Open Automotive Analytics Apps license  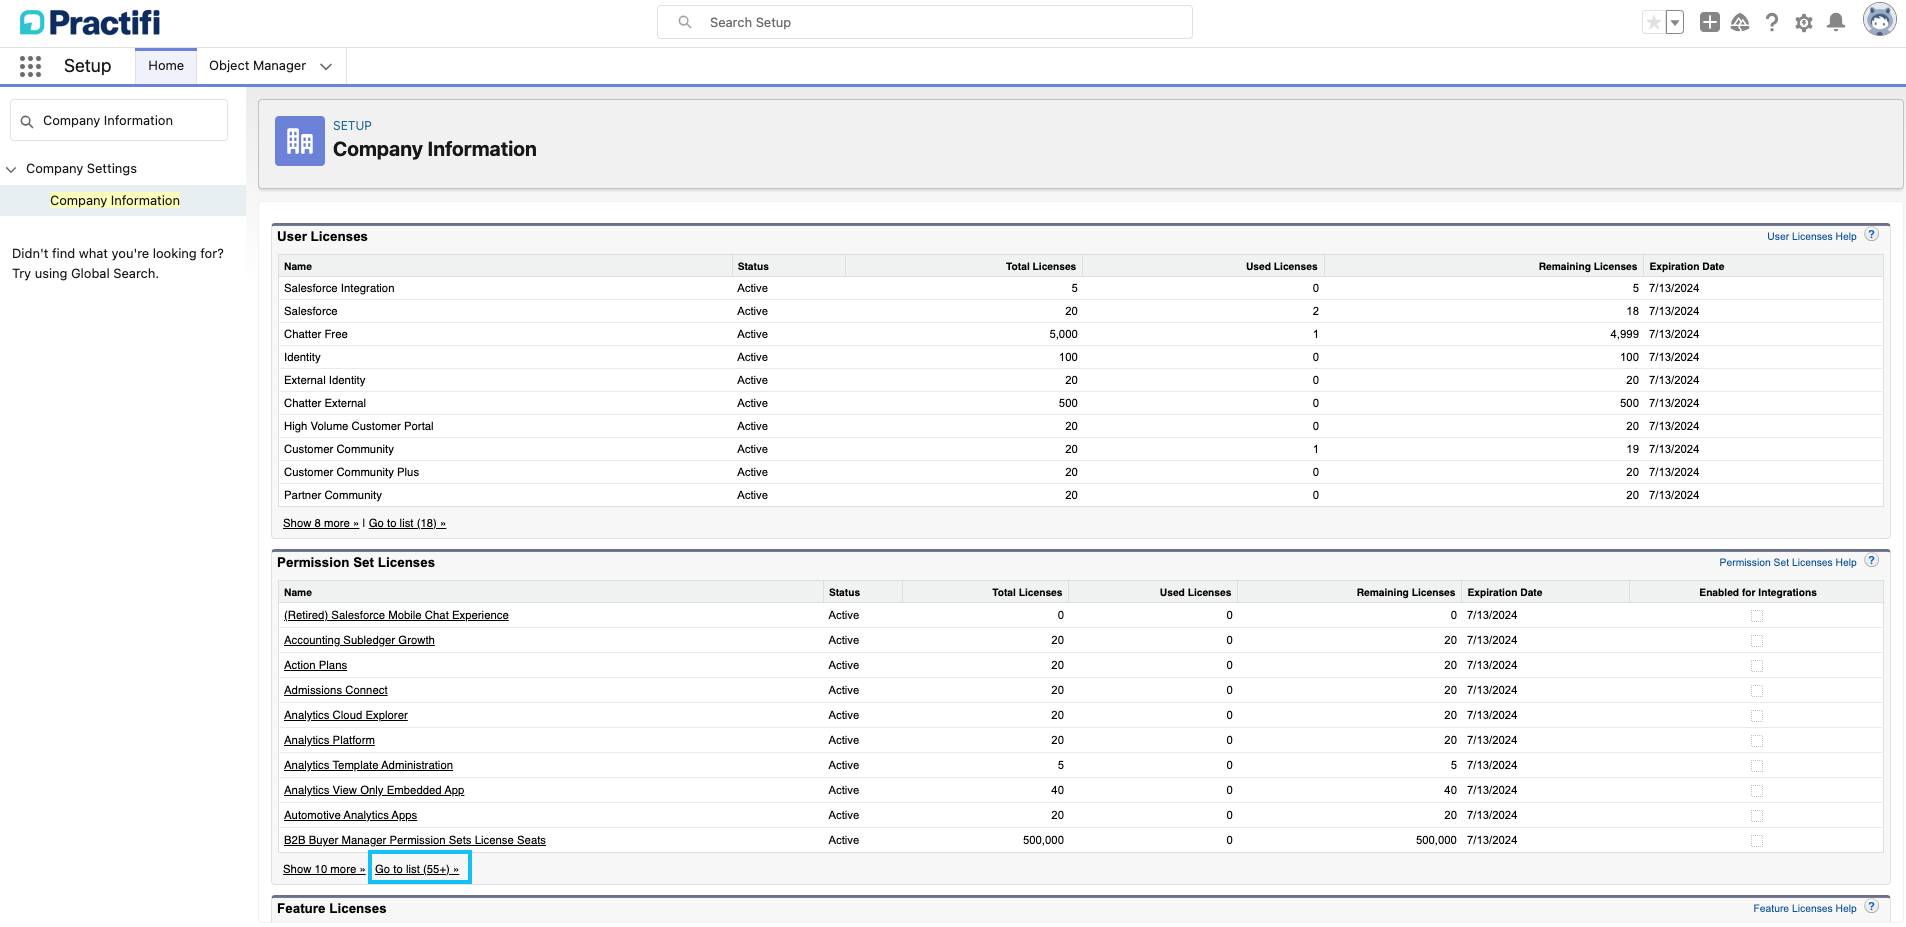(x=350, y=815)
